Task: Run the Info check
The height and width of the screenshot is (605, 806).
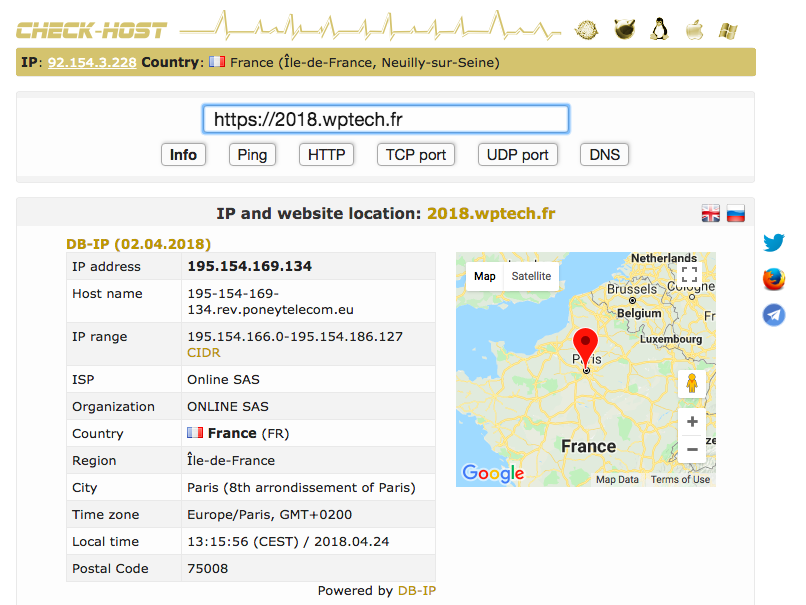Action: tap(184, 155)
